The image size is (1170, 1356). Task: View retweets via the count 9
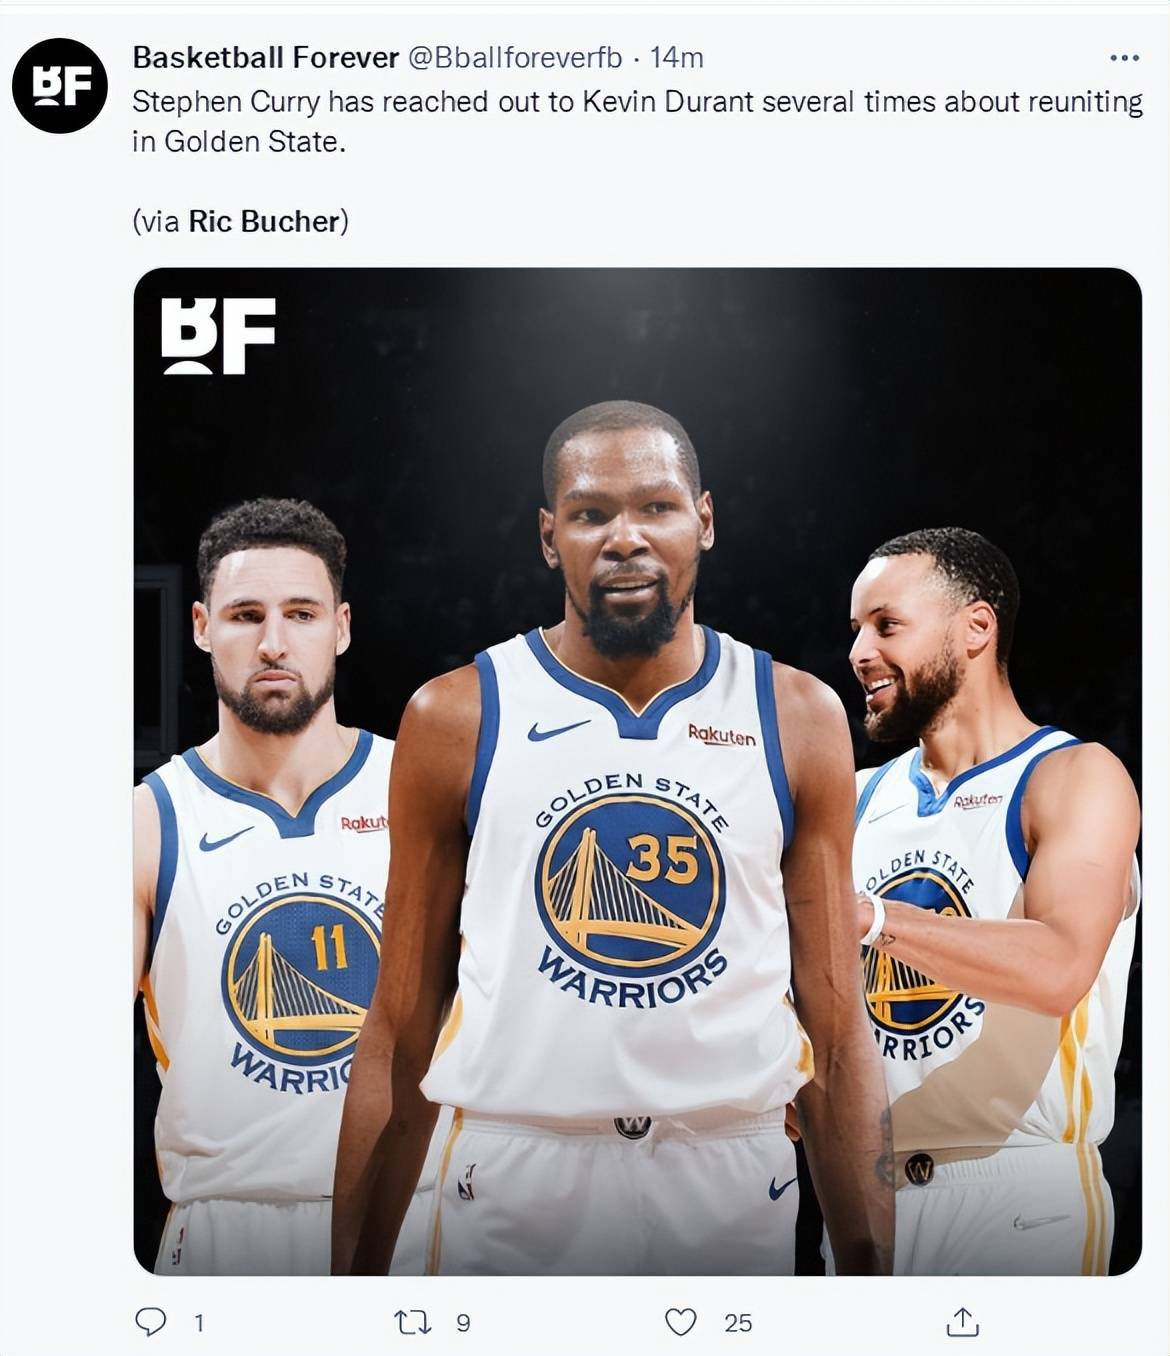(463, 1323)
